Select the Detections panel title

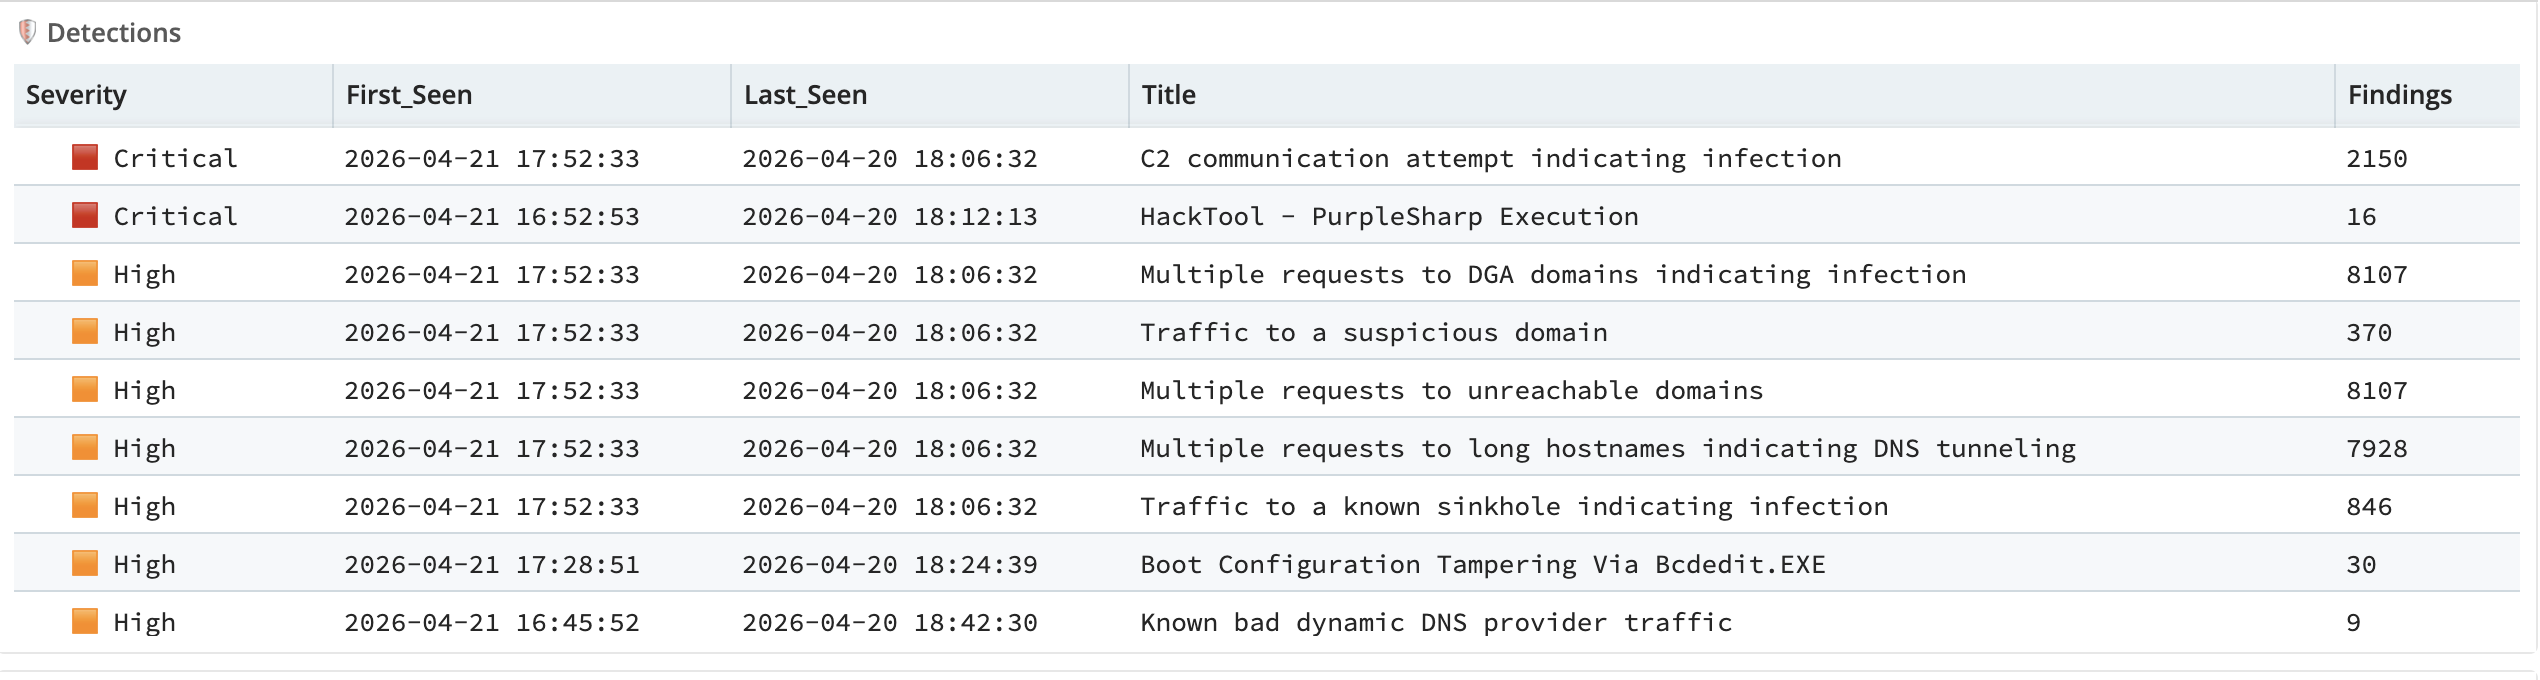tap(114, 33)
